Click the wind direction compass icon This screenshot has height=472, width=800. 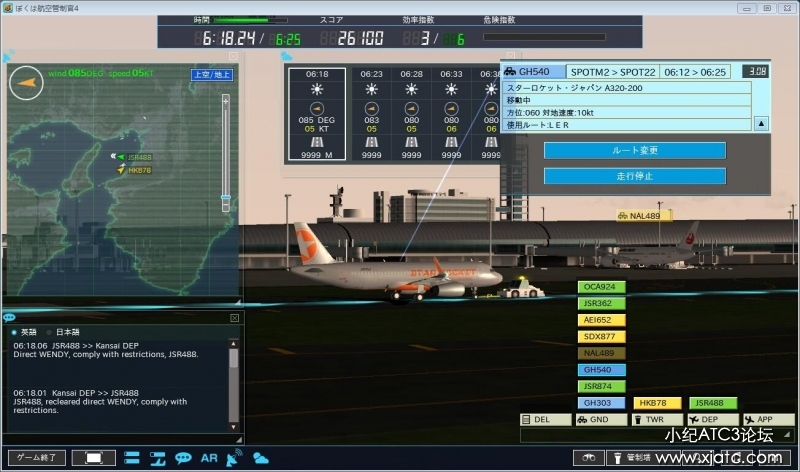[27, 81]
